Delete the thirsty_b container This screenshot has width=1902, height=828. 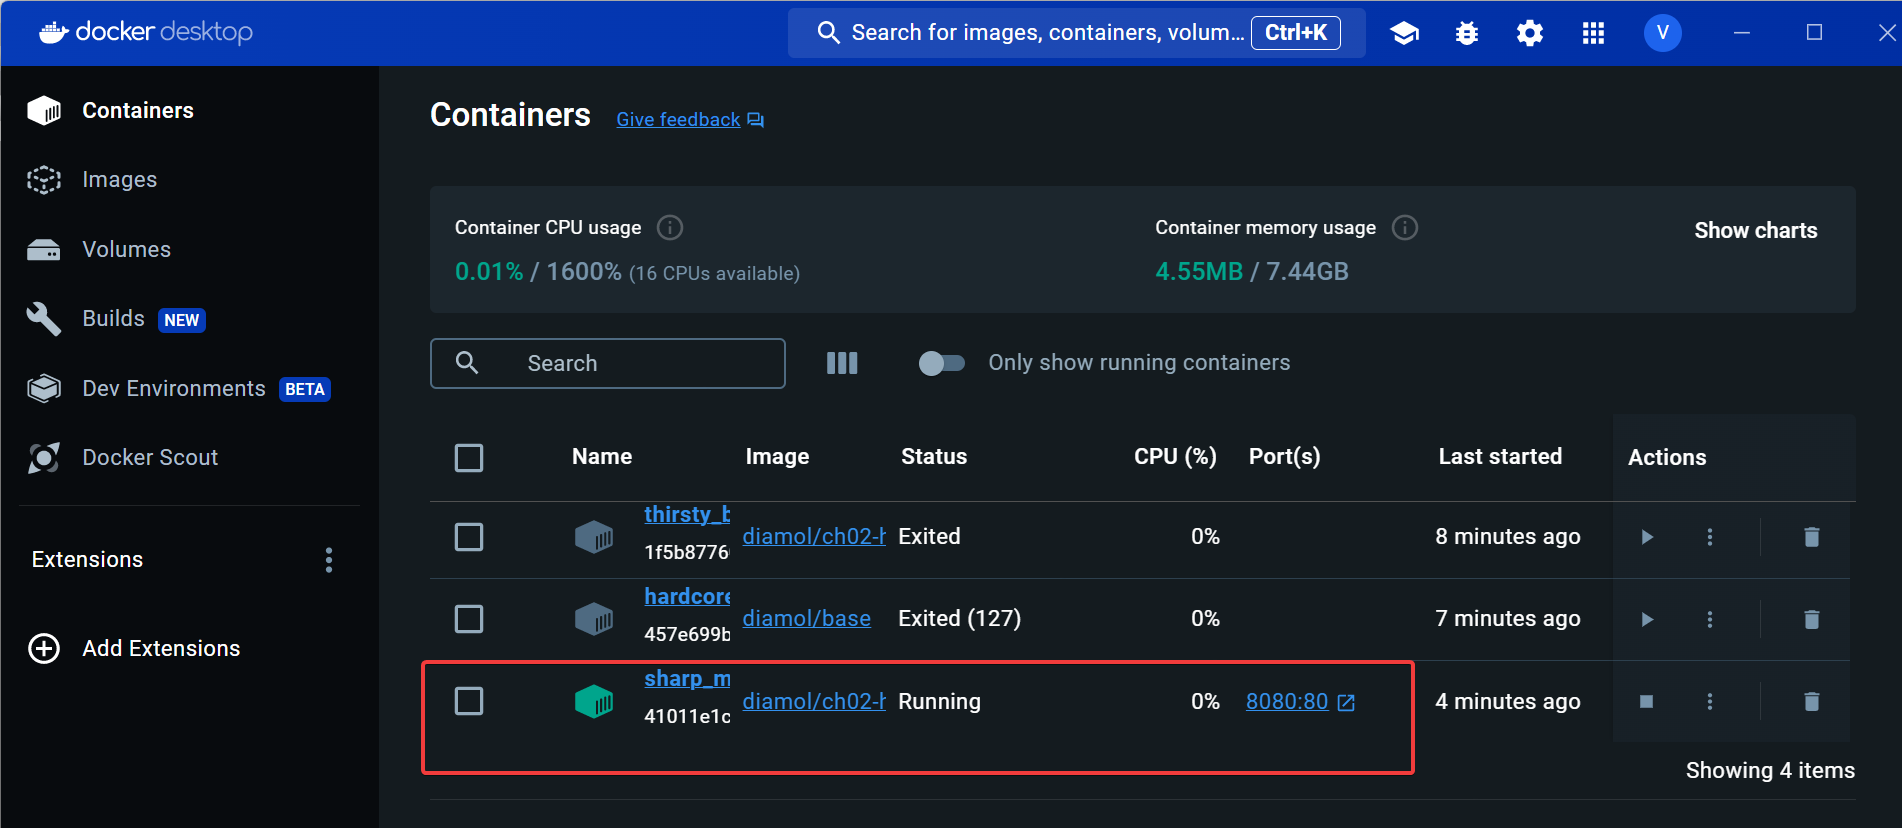pyautogui.click(x=1811, y=537)
